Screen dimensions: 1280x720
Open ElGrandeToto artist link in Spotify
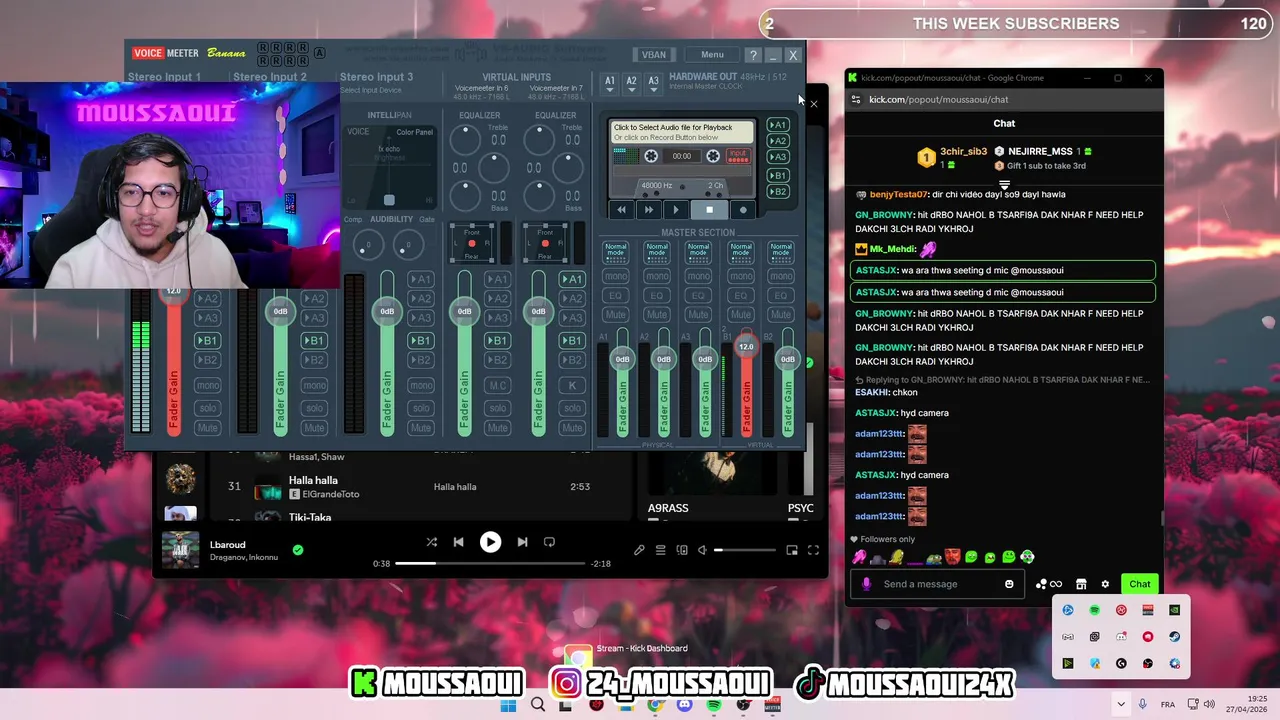coord(330,494)
